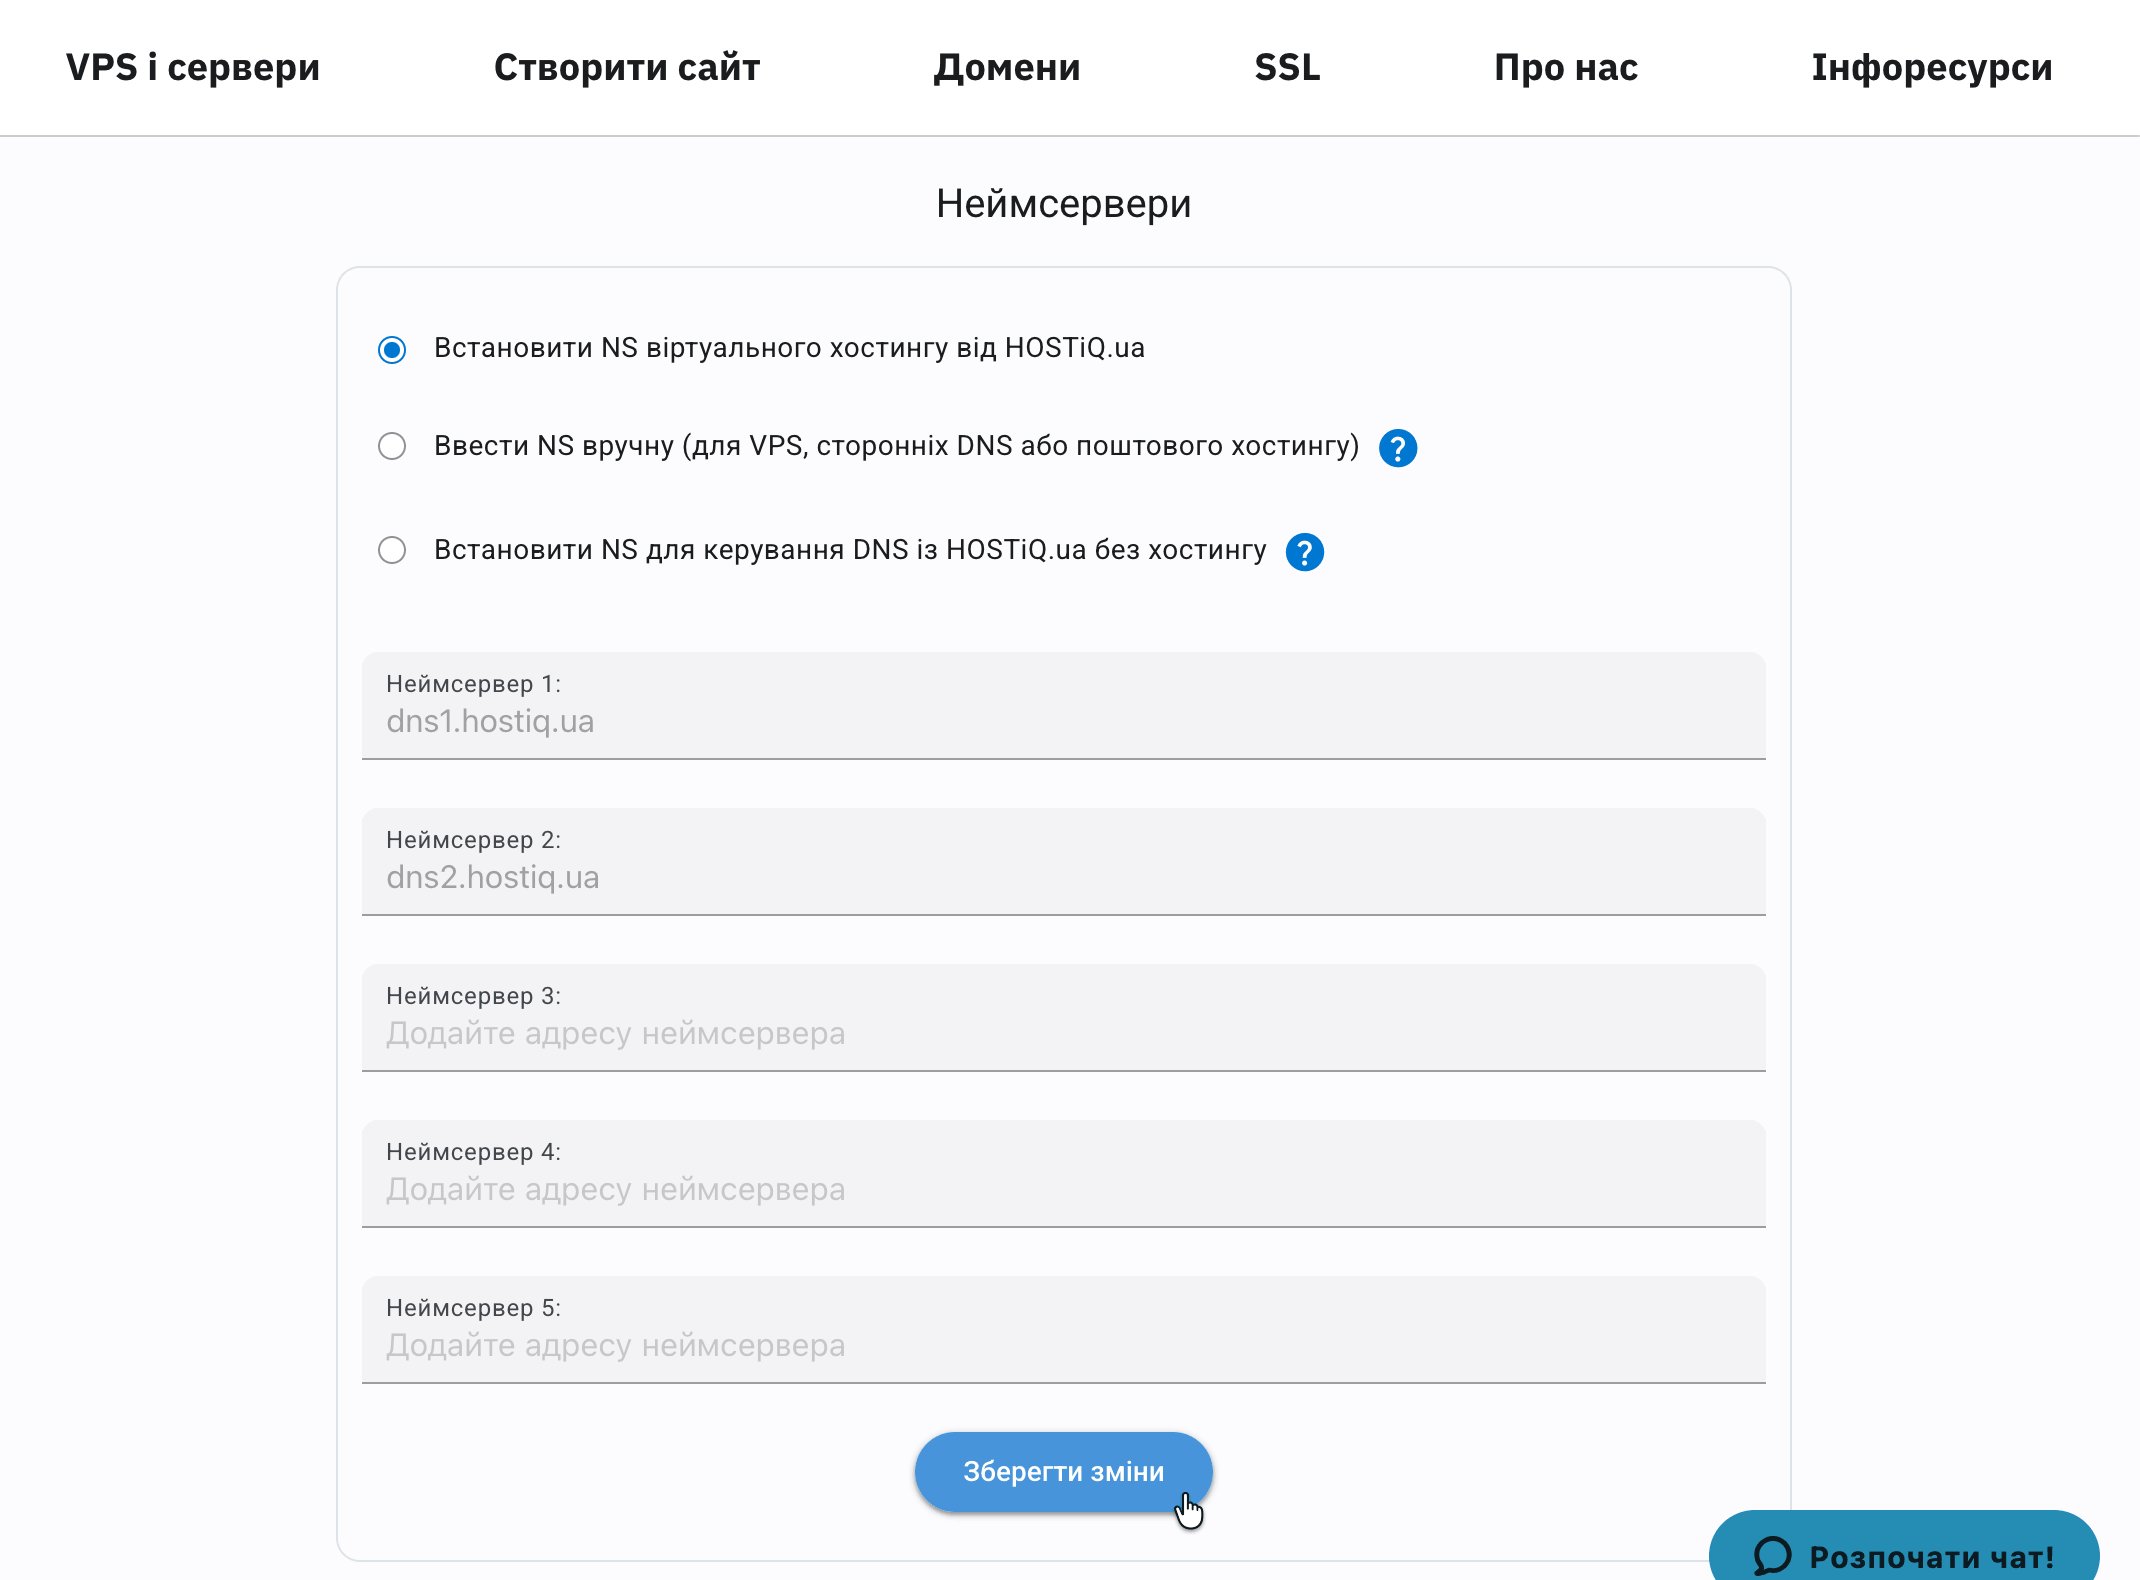Choose manual NS entry option
This screenshot has width=2140, height=1580.
(392, 447)
